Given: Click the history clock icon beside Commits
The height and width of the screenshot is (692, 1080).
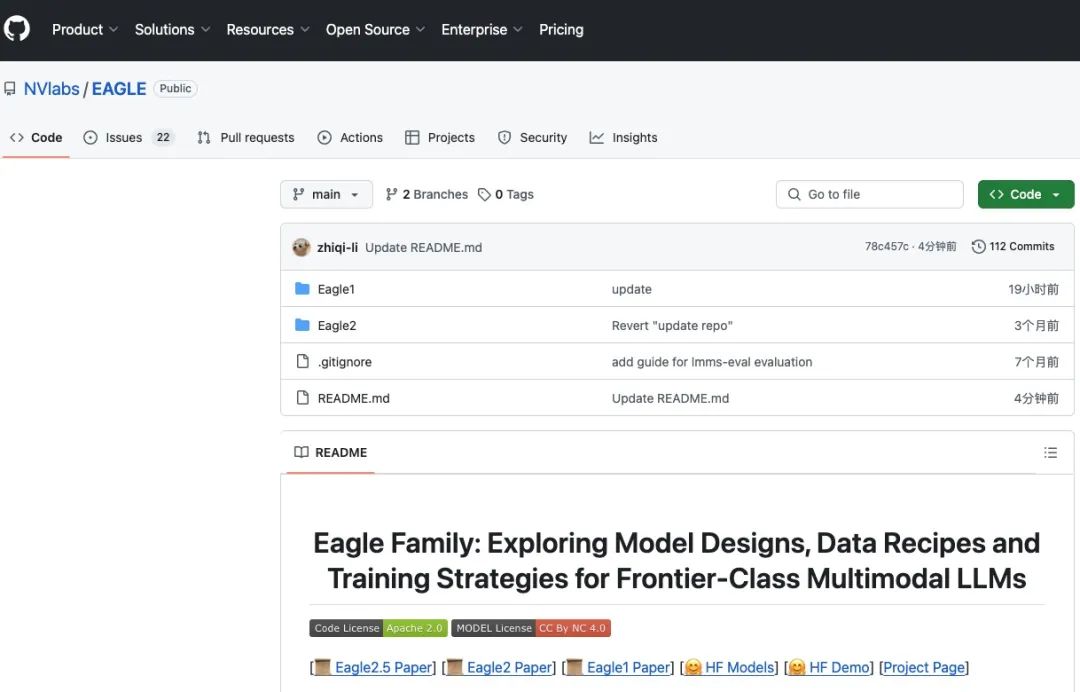Looking at the screenshot, I should click(978, 247).
